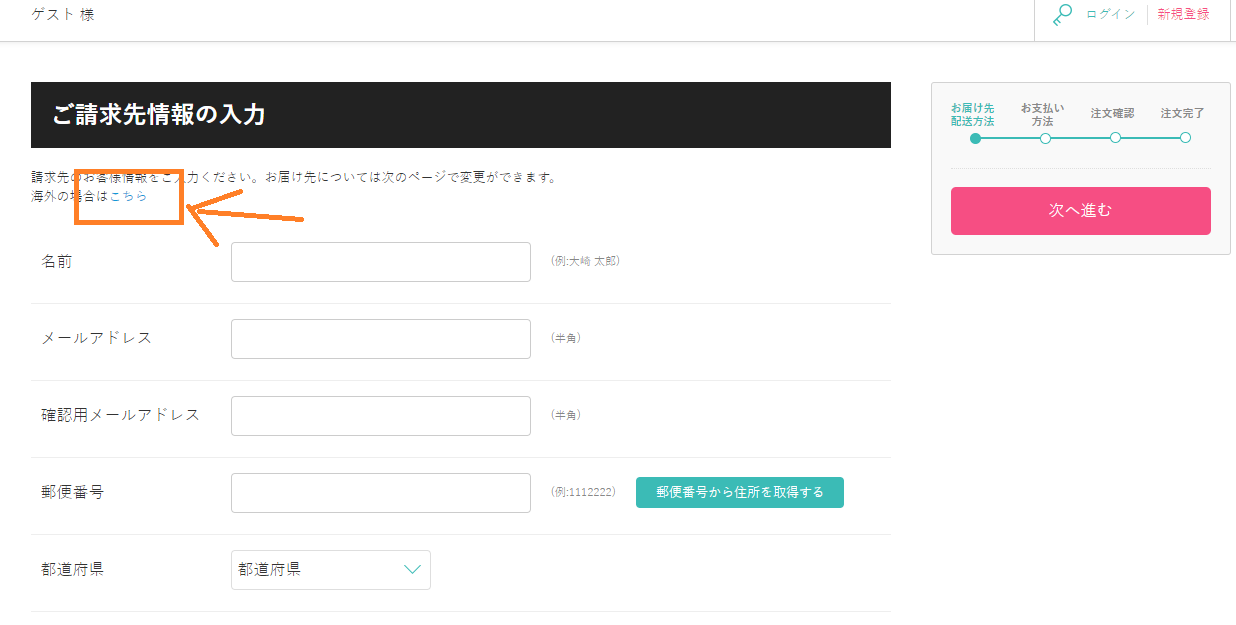
Task: Click the 確認用メールアドレス field label
Action: [x=120, y=415]
